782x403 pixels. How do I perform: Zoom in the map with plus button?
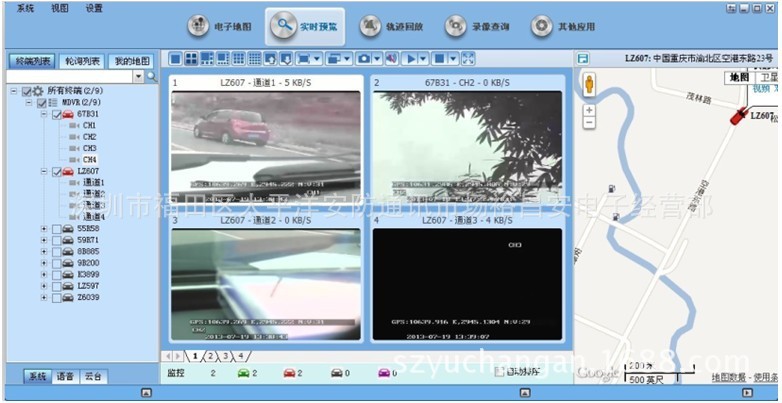(589, 110)
